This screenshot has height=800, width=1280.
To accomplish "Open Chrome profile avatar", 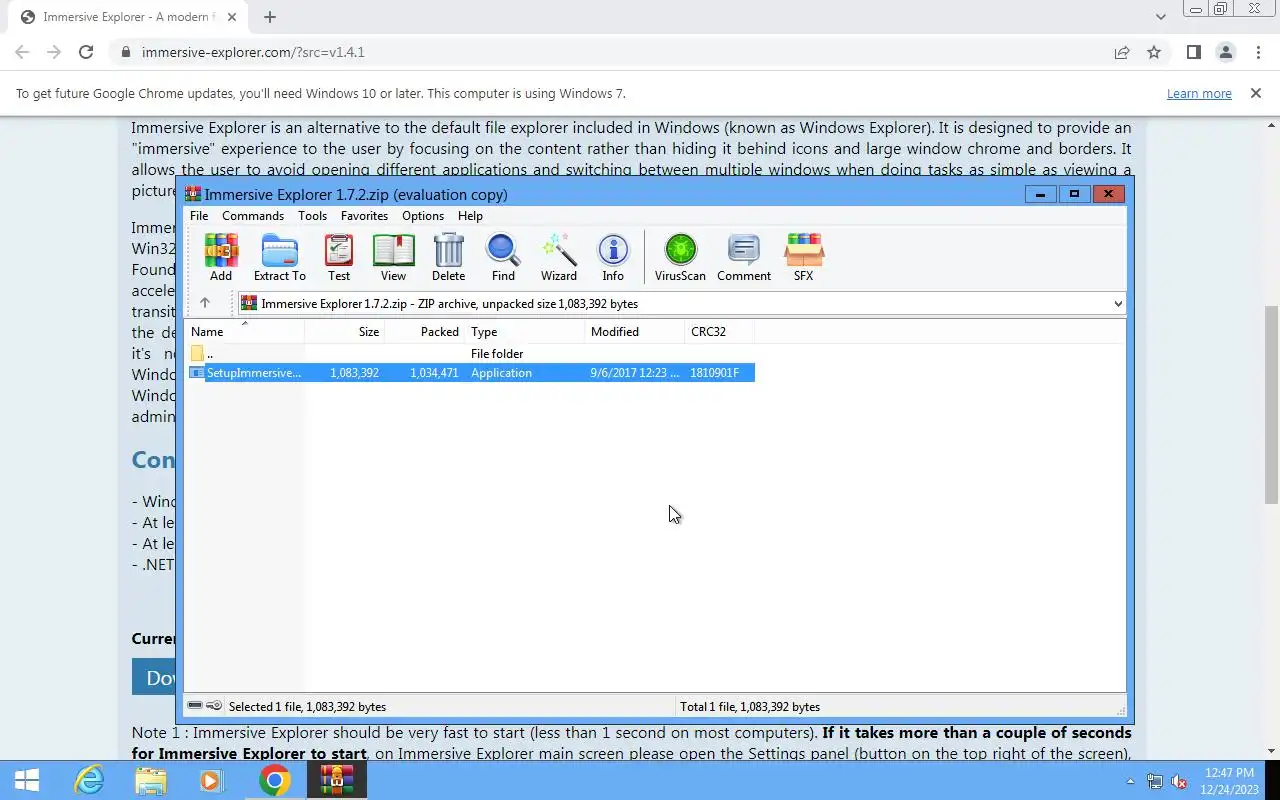I will (x=1225, y=52).
